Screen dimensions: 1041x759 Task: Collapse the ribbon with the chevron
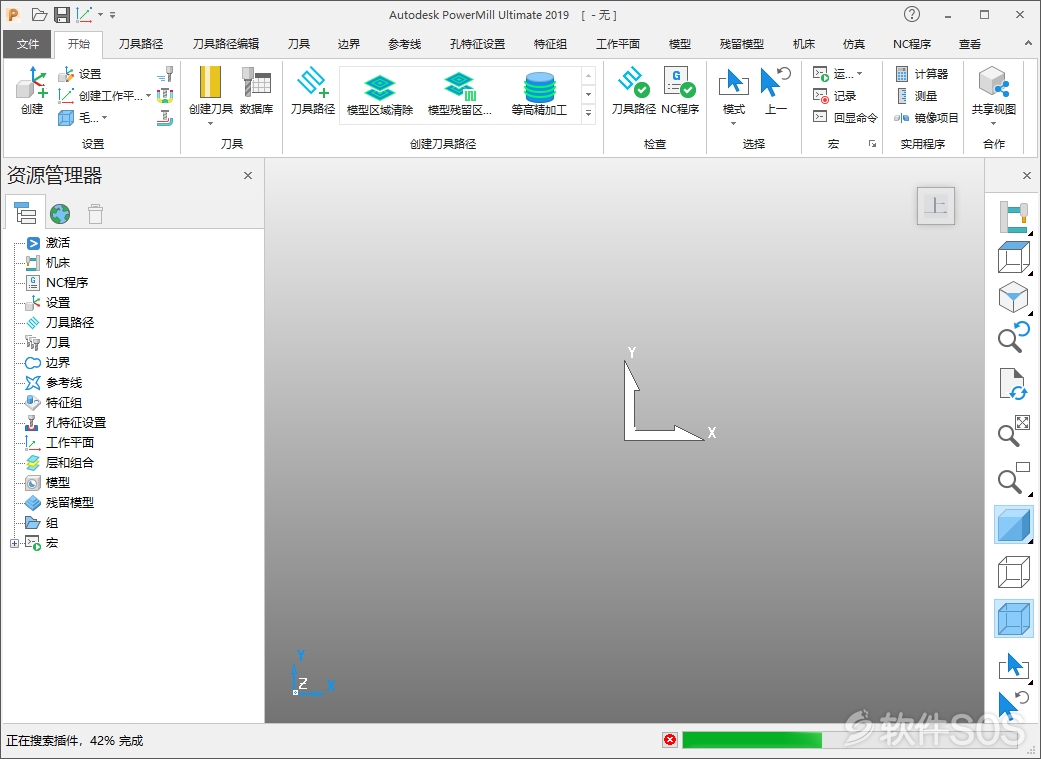1028,44
